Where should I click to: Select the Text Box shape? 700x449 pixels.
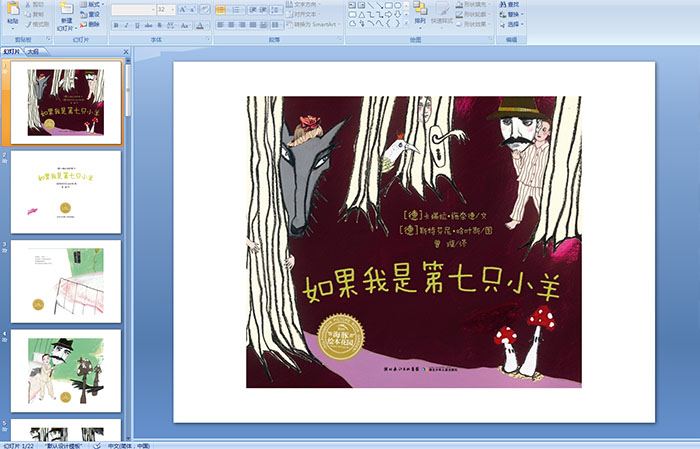point(352,5)
